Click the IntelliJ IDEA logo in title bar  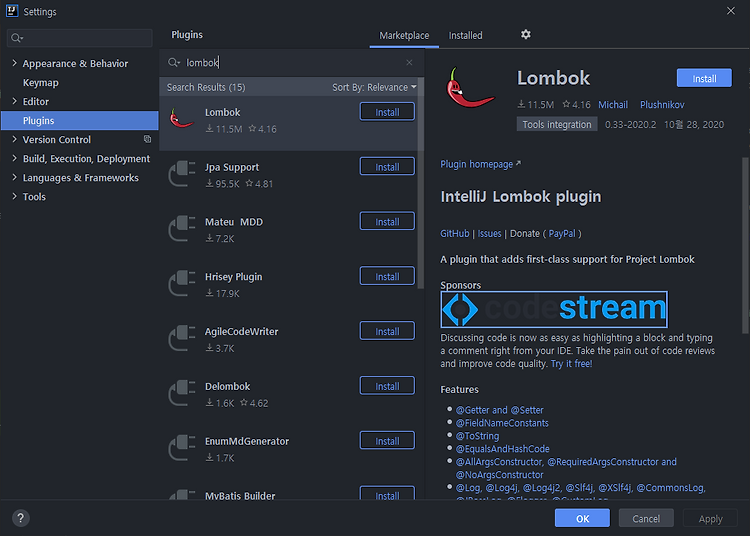[x=12, y=11]
